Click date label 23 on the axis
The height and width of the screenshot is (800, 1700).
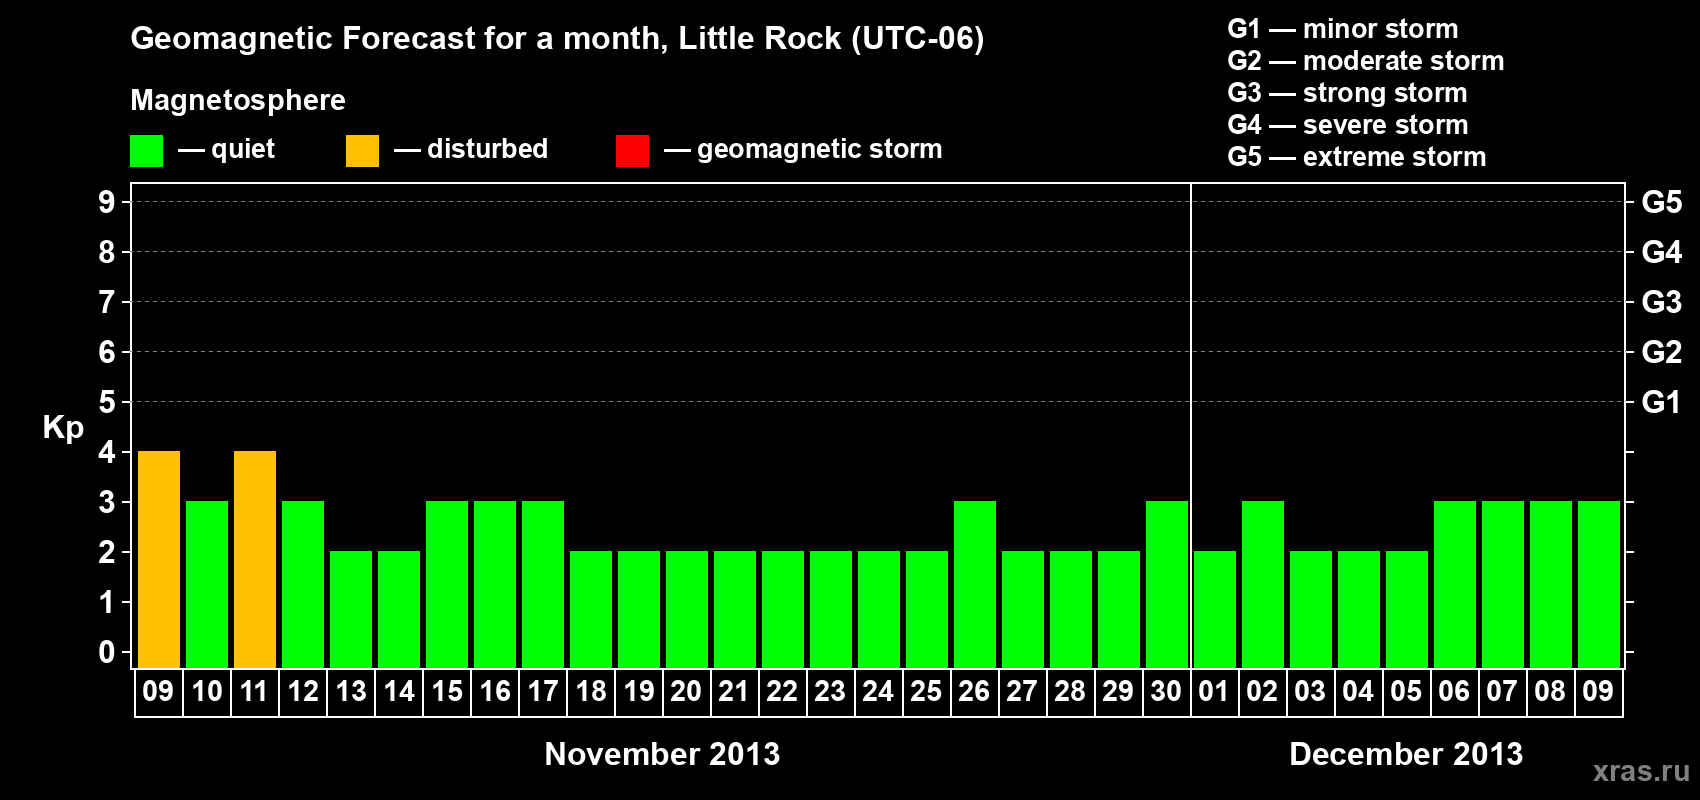[830, 692]
